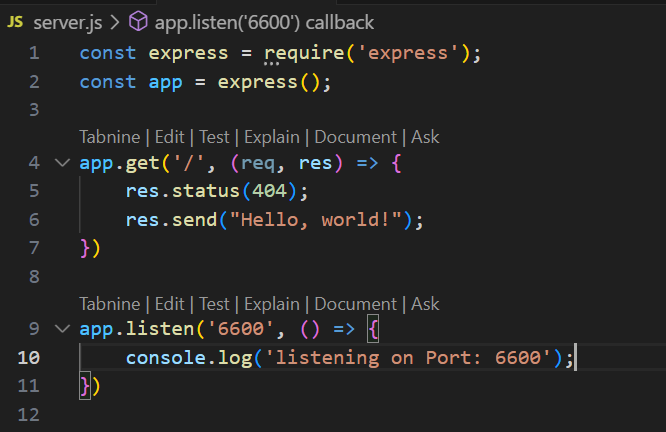Viewport: 666px width, 432px height.
Task: Click the const keyword on line 2
Action: tap(108, 82)
